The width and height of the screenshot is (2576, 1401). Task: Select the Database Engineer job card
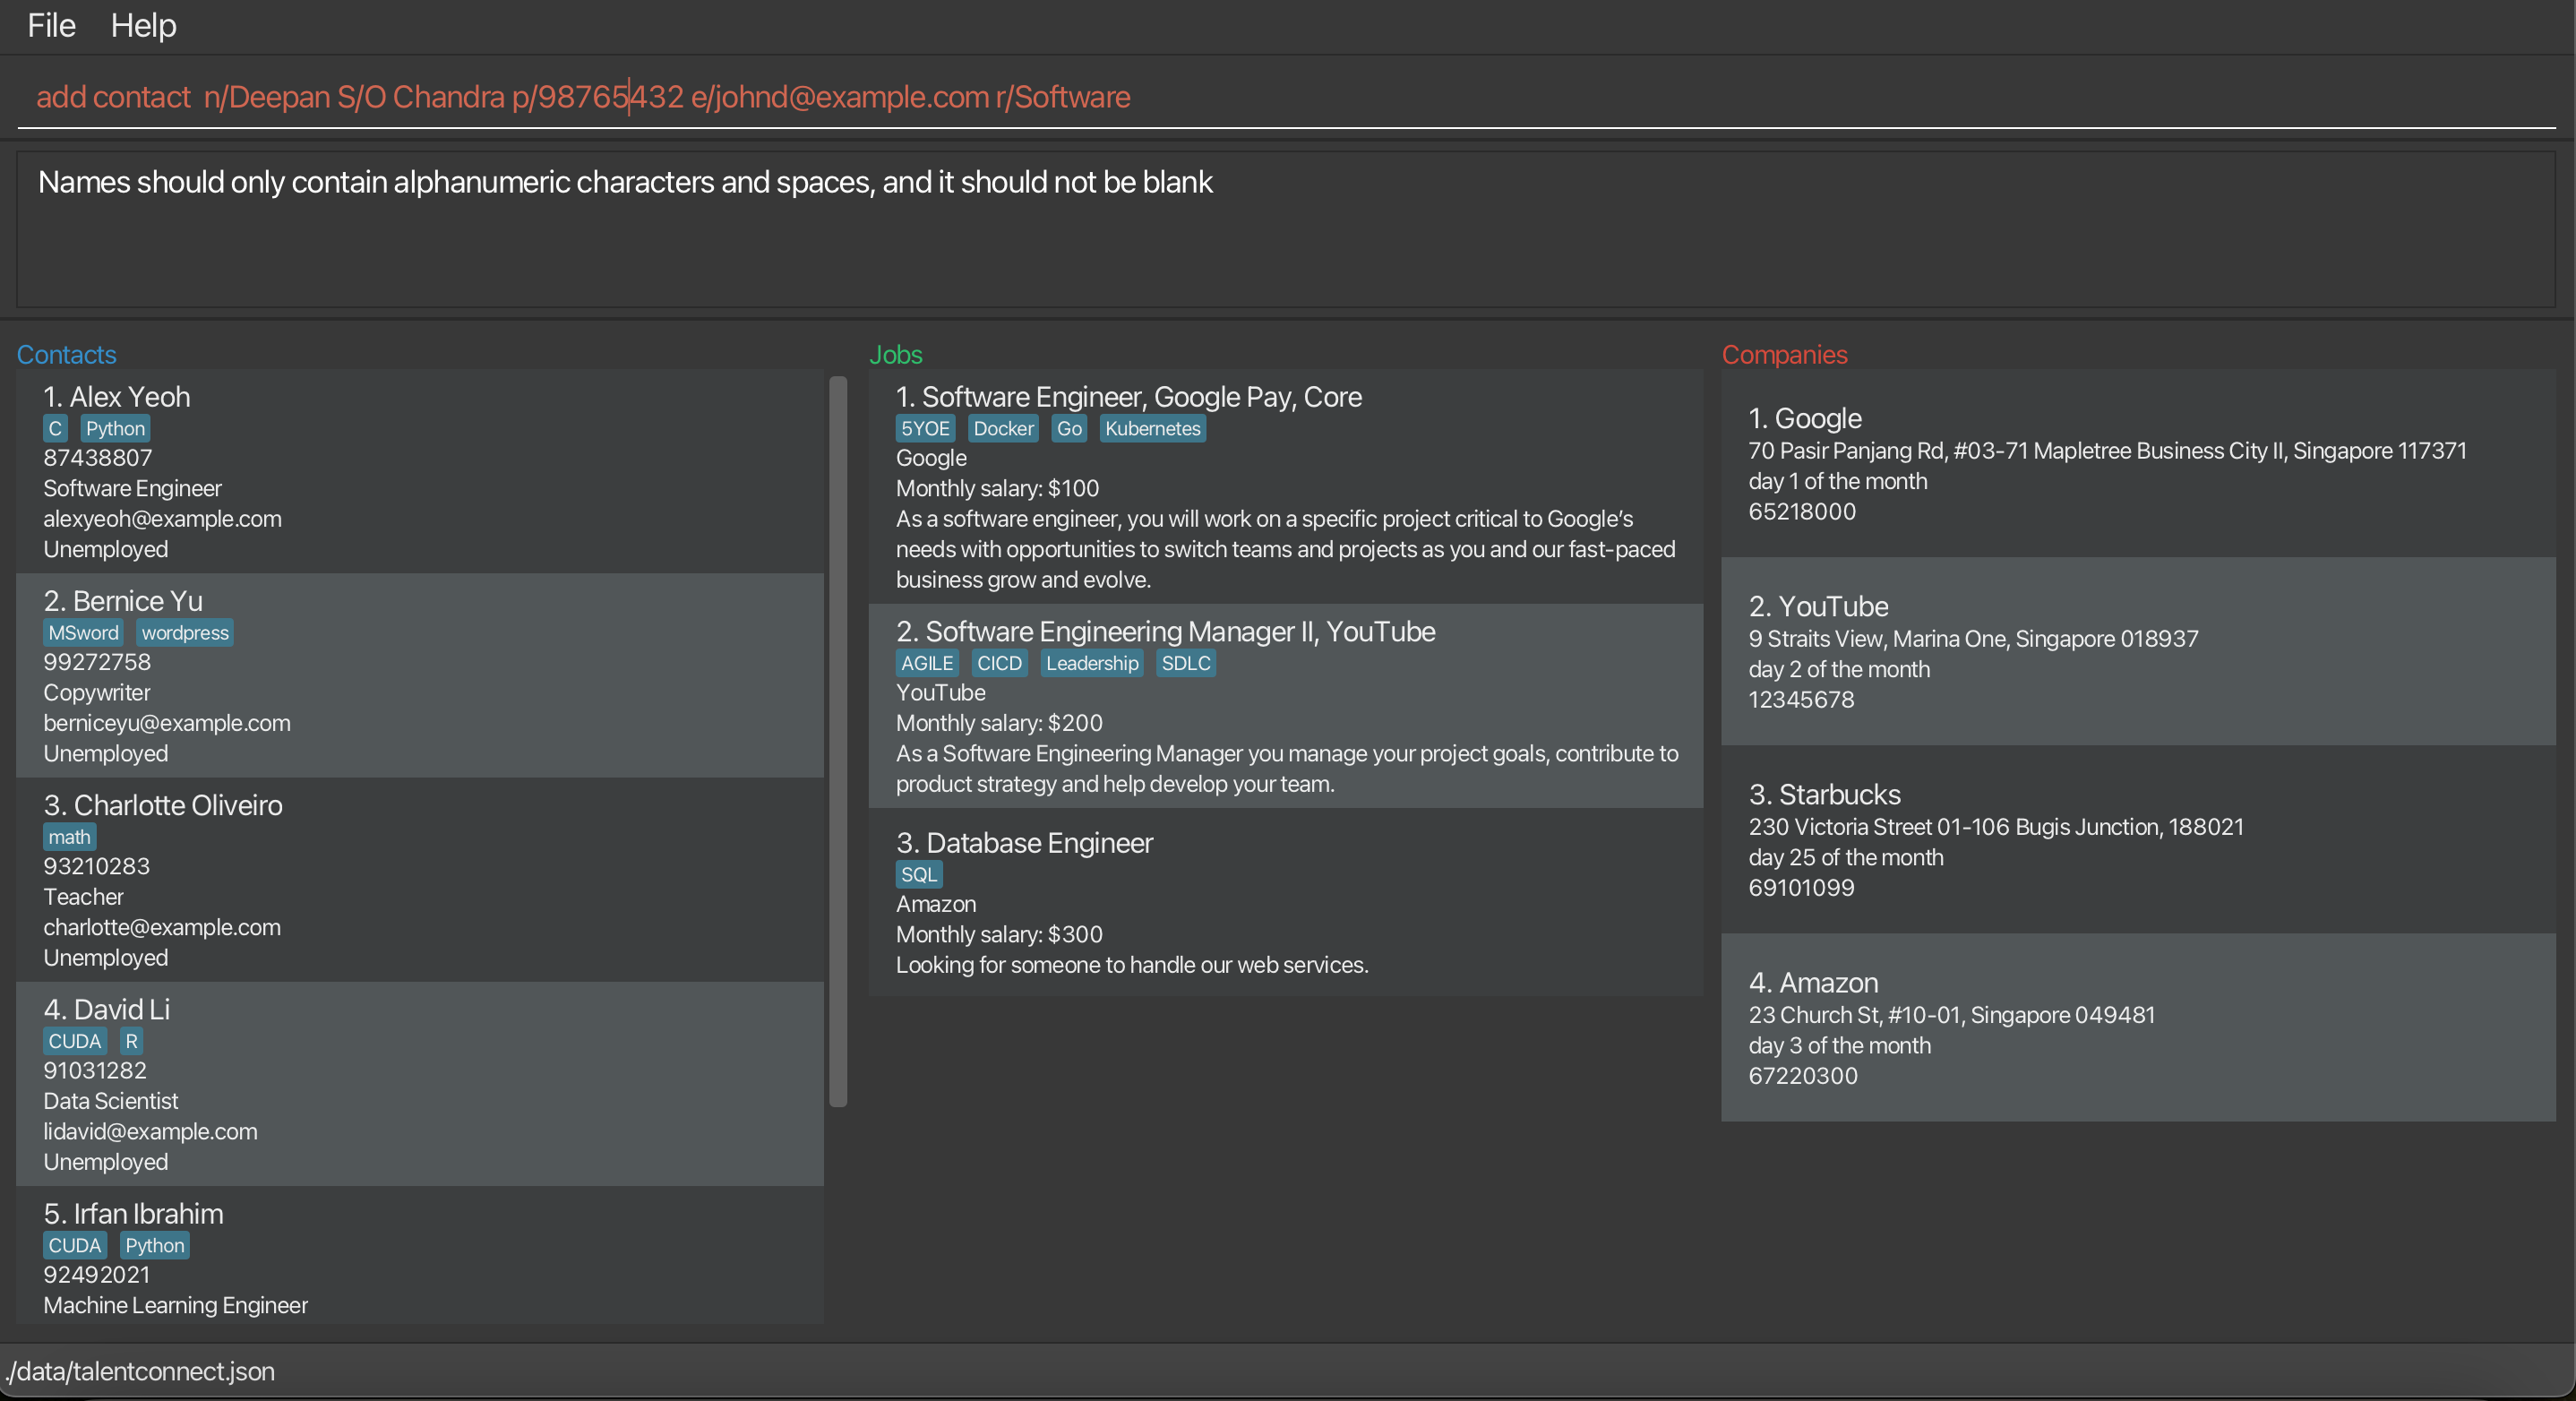pos(1285,902)
